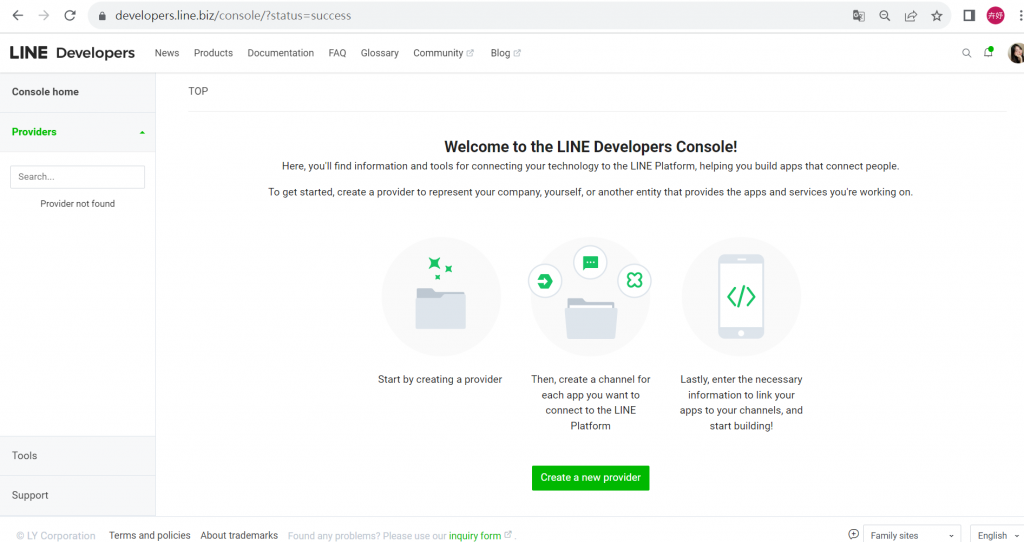Open the browser profile avatar
The image size is (1024, 542).
point(995,16)
